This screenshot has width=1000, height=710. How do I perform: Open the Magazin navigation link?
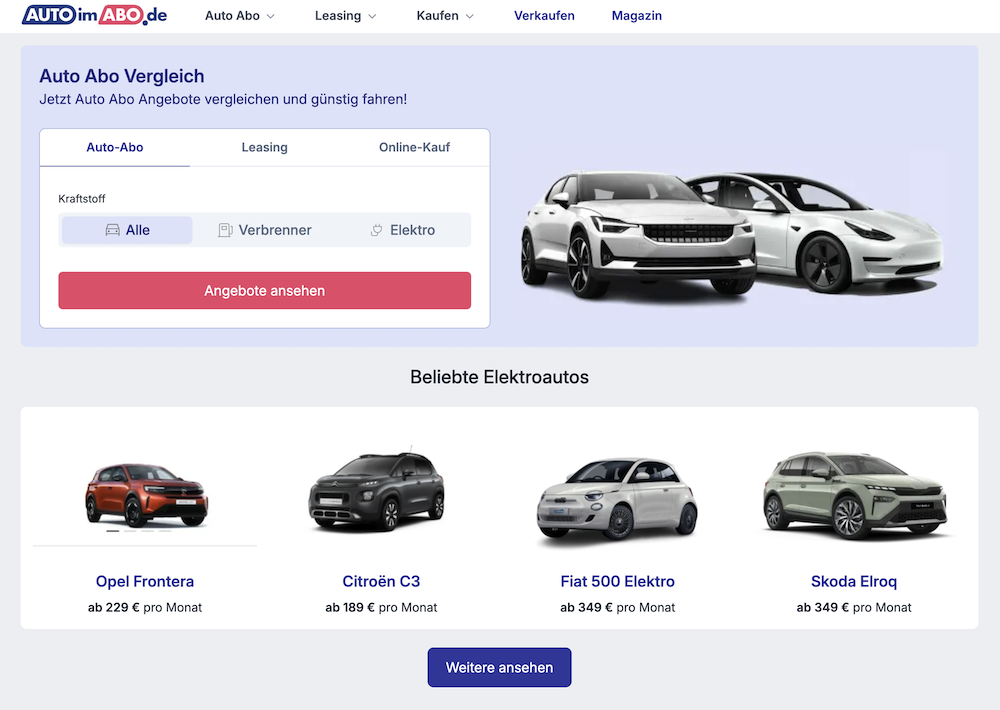pyautogui.click(x=636, y=16)
